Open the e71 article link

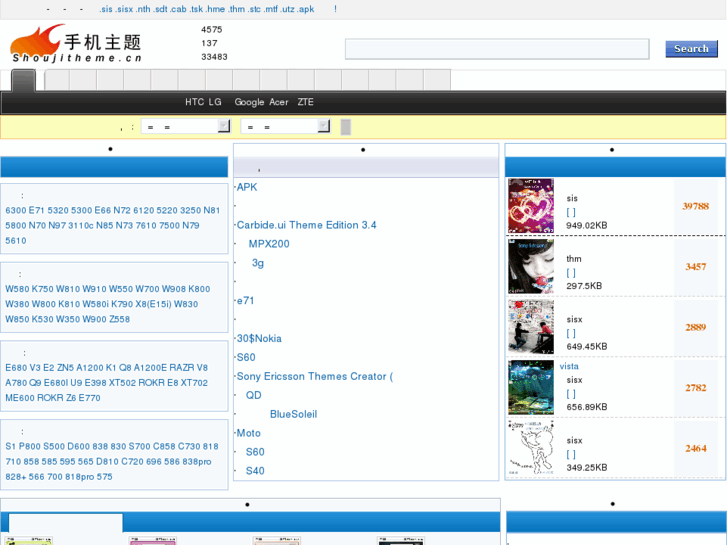[x=245, y=301]
